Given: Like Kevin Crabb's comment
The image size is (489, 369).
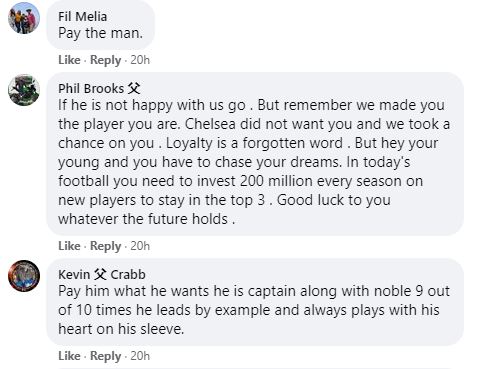Looking at the screenshot, I should 69,356.
